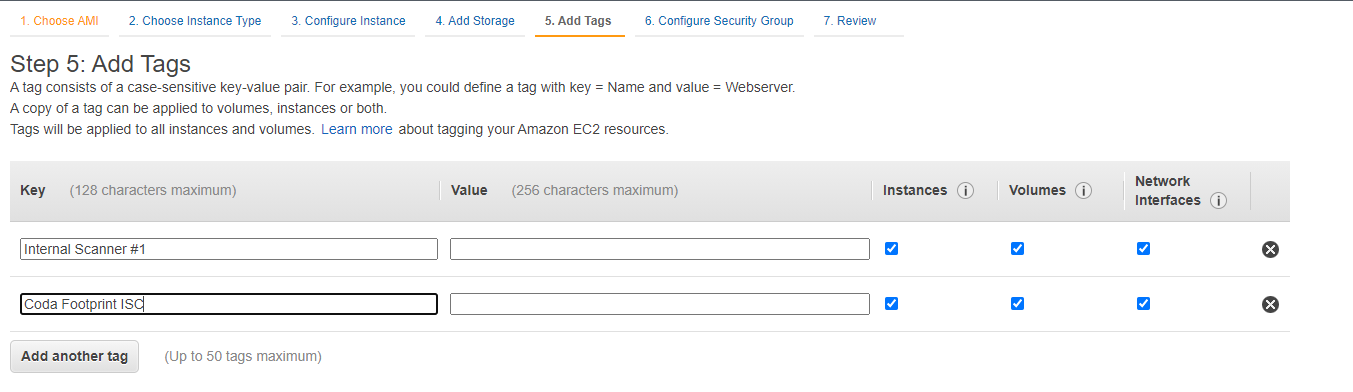Viewport: 1353px width, 392px height.
Task: Uncheck Volumes for Internal Scanner #1 tag
Action: coord(1017,249)
